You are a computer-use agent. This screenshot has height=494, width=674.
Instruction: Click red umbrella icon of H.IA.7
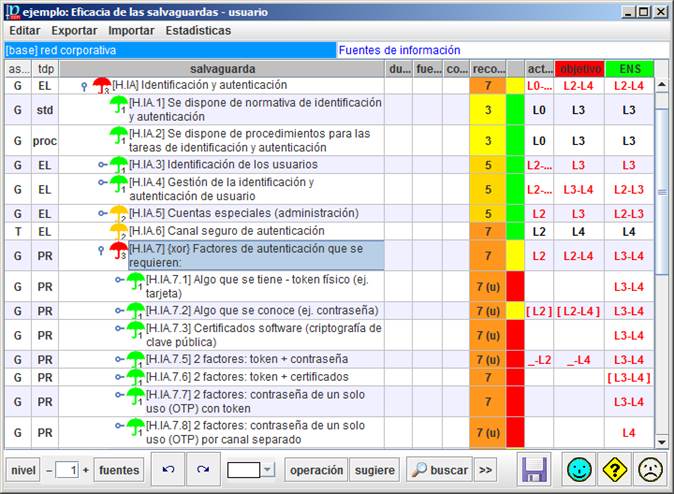point(119,250)
